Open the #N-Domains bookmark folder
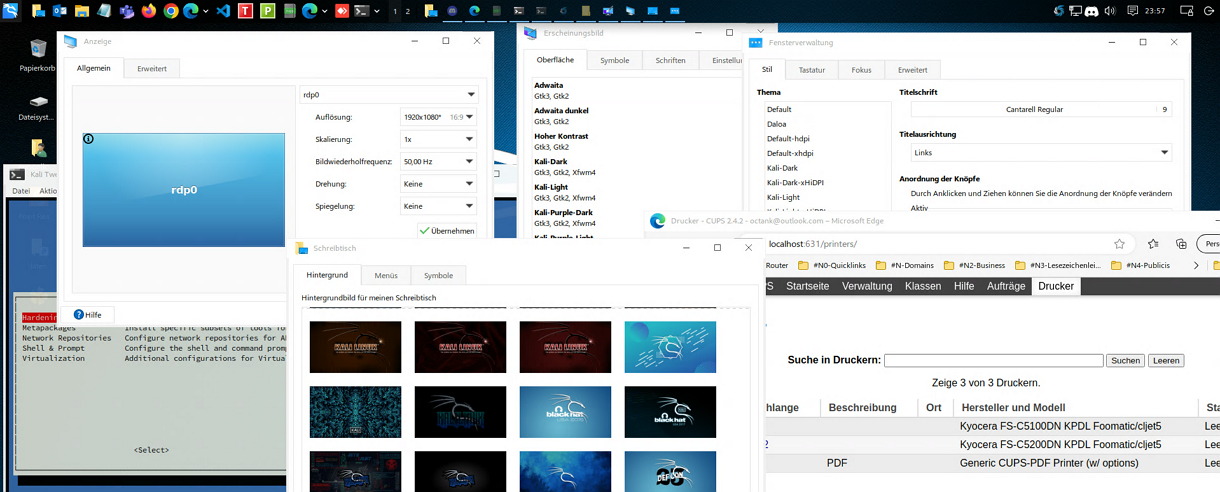1220x492 pixels. click(904, 265)
